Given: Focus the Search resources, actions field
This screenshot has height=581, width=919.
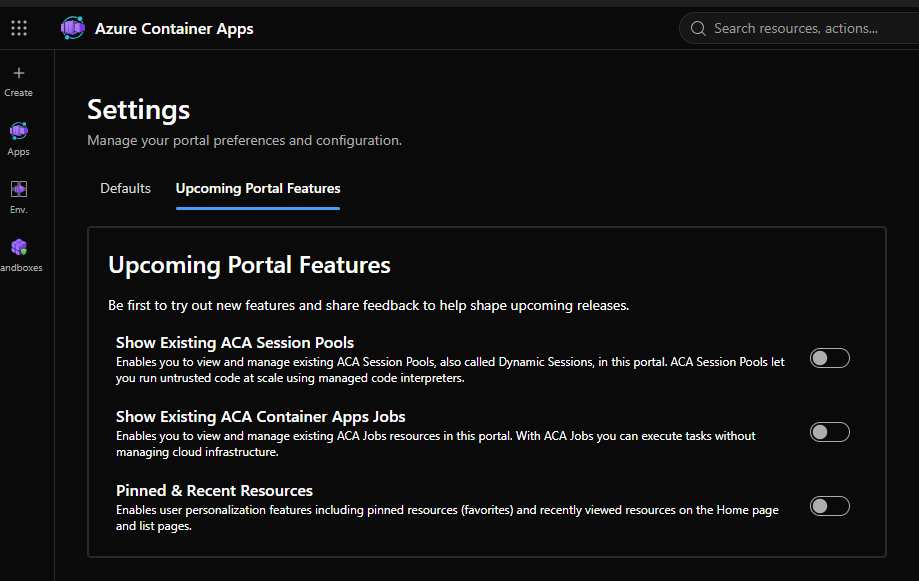Looking at the screenshot, I should click(799, 28).
